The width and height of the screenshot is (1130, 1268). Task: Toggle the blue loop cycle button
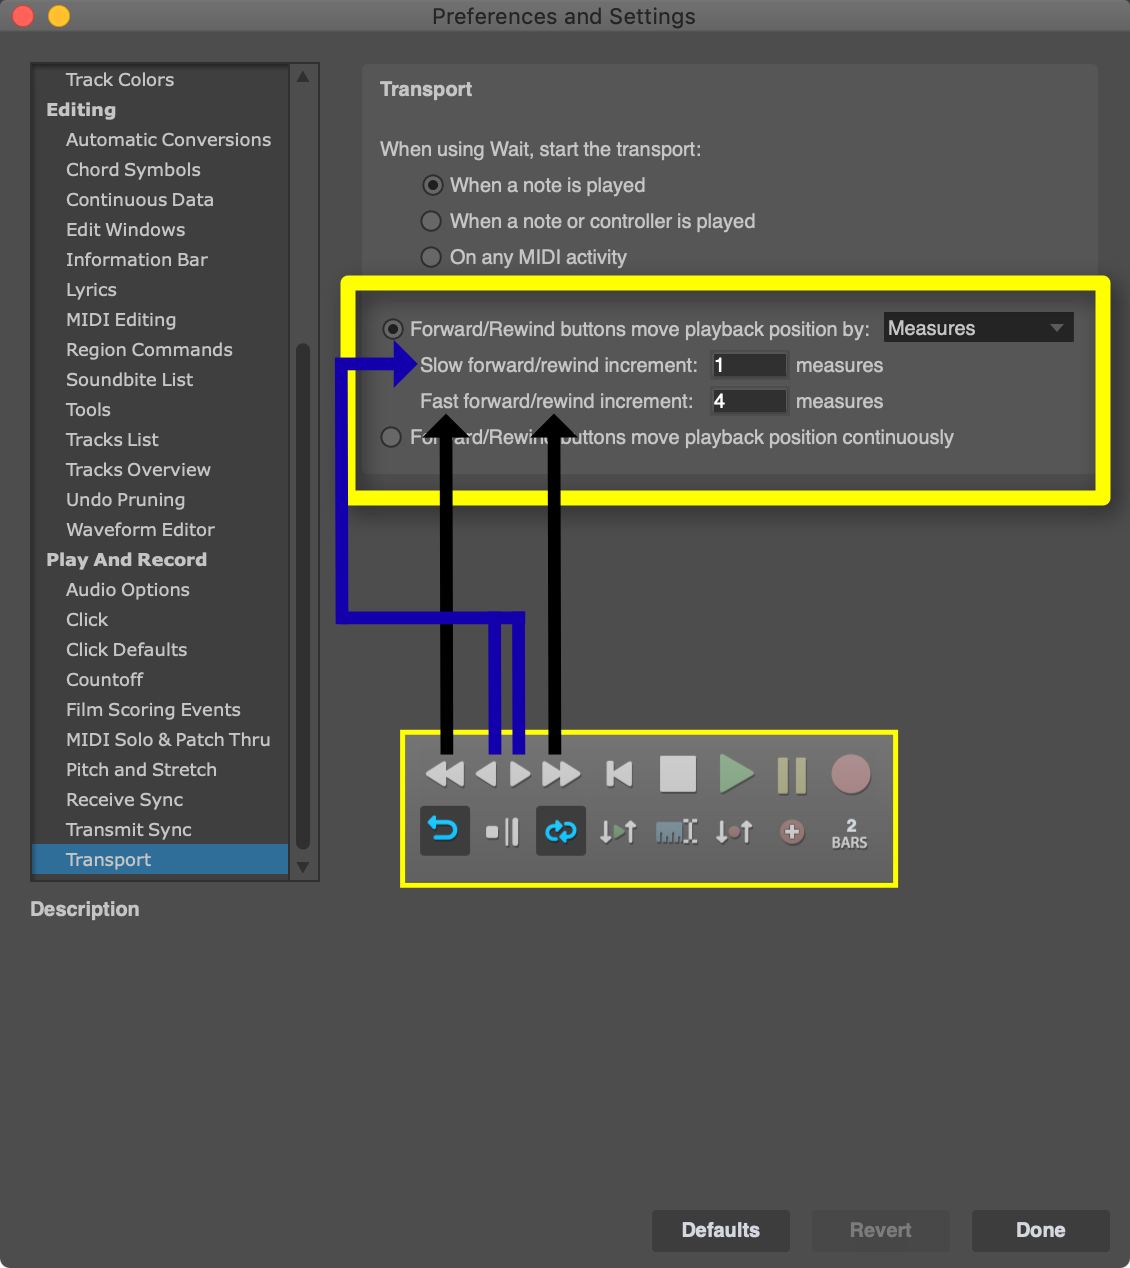pos(560,831)
